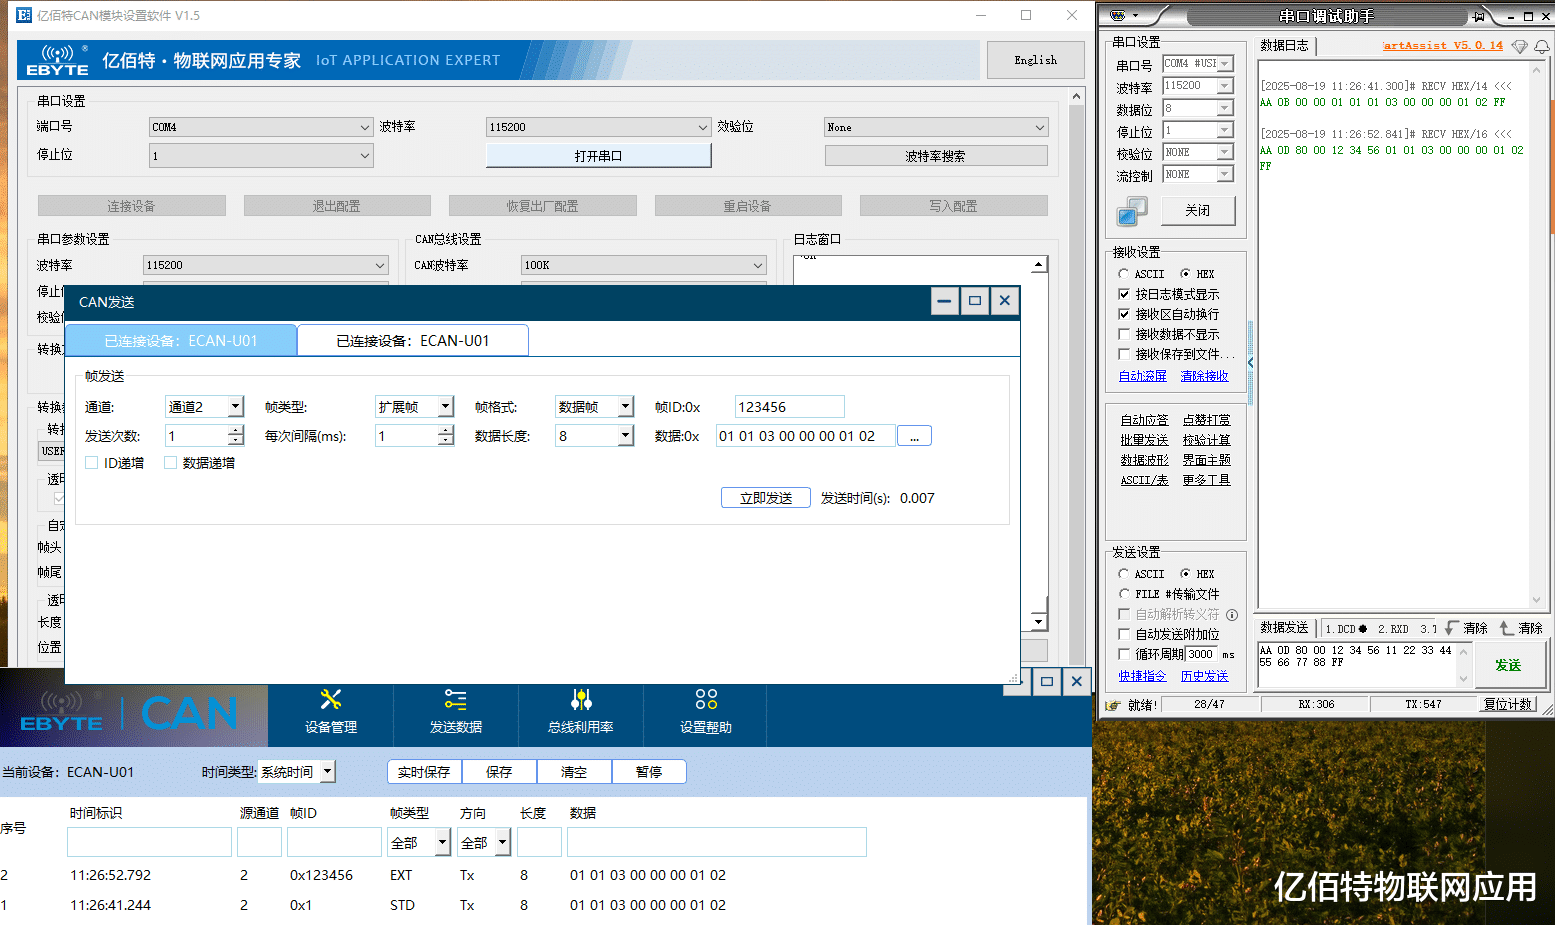This screenshot has height=925, width=1555.
Task: Decrease 每次间隔(ms) with the down spinner
Action: tap(446, 441)
